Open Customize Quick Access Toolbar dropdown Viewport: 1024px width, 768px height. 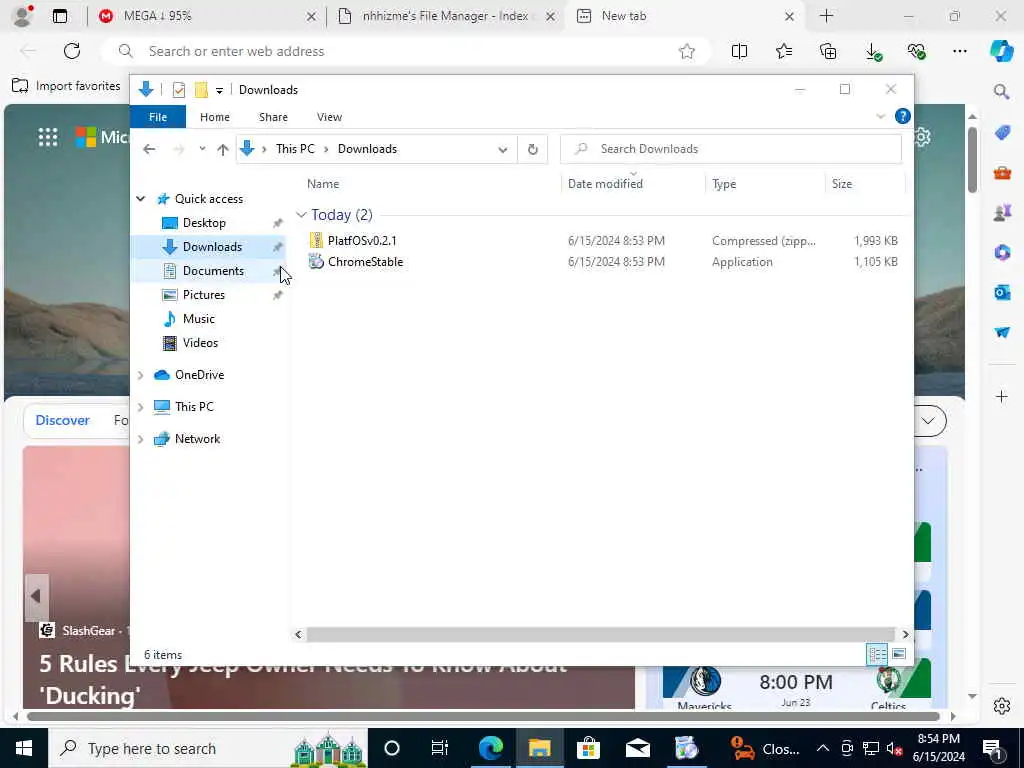point(219,90)
